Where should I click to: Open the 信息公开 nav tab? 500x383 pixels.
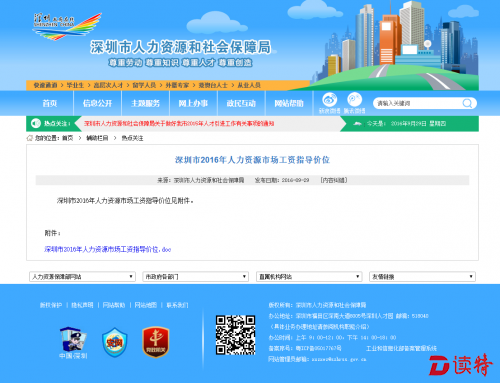(x=97, y=103)
